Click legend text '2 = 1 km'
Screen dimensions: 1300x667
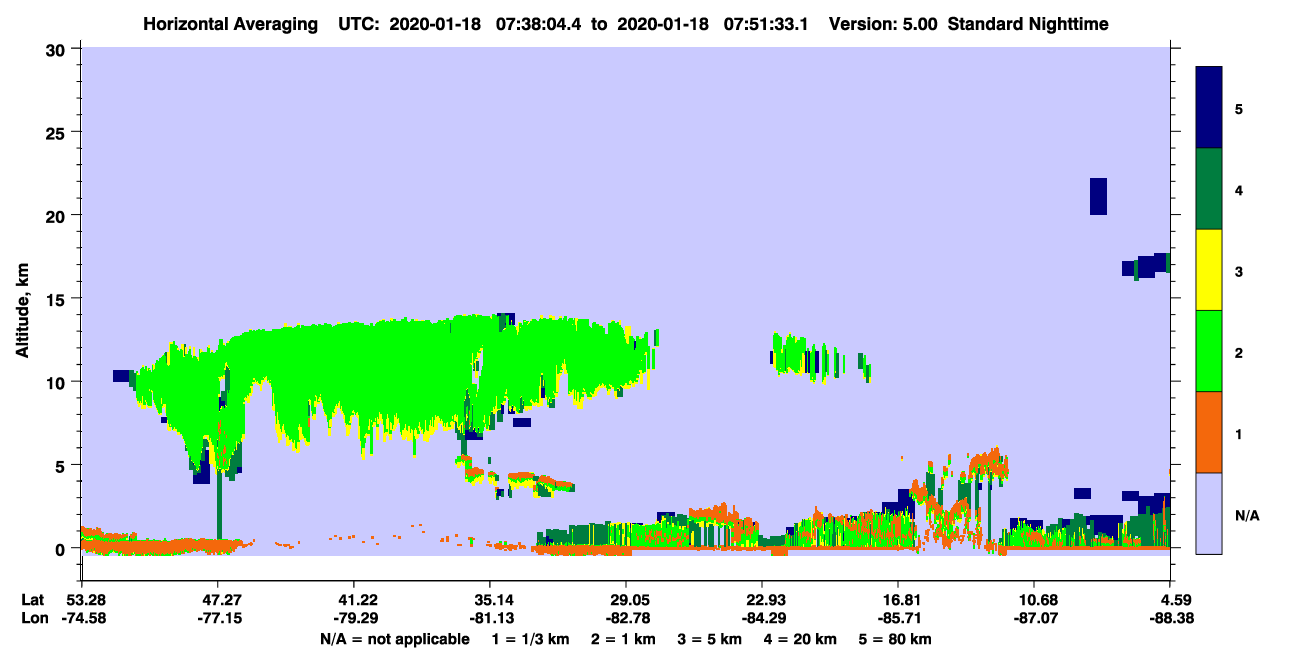623,638
